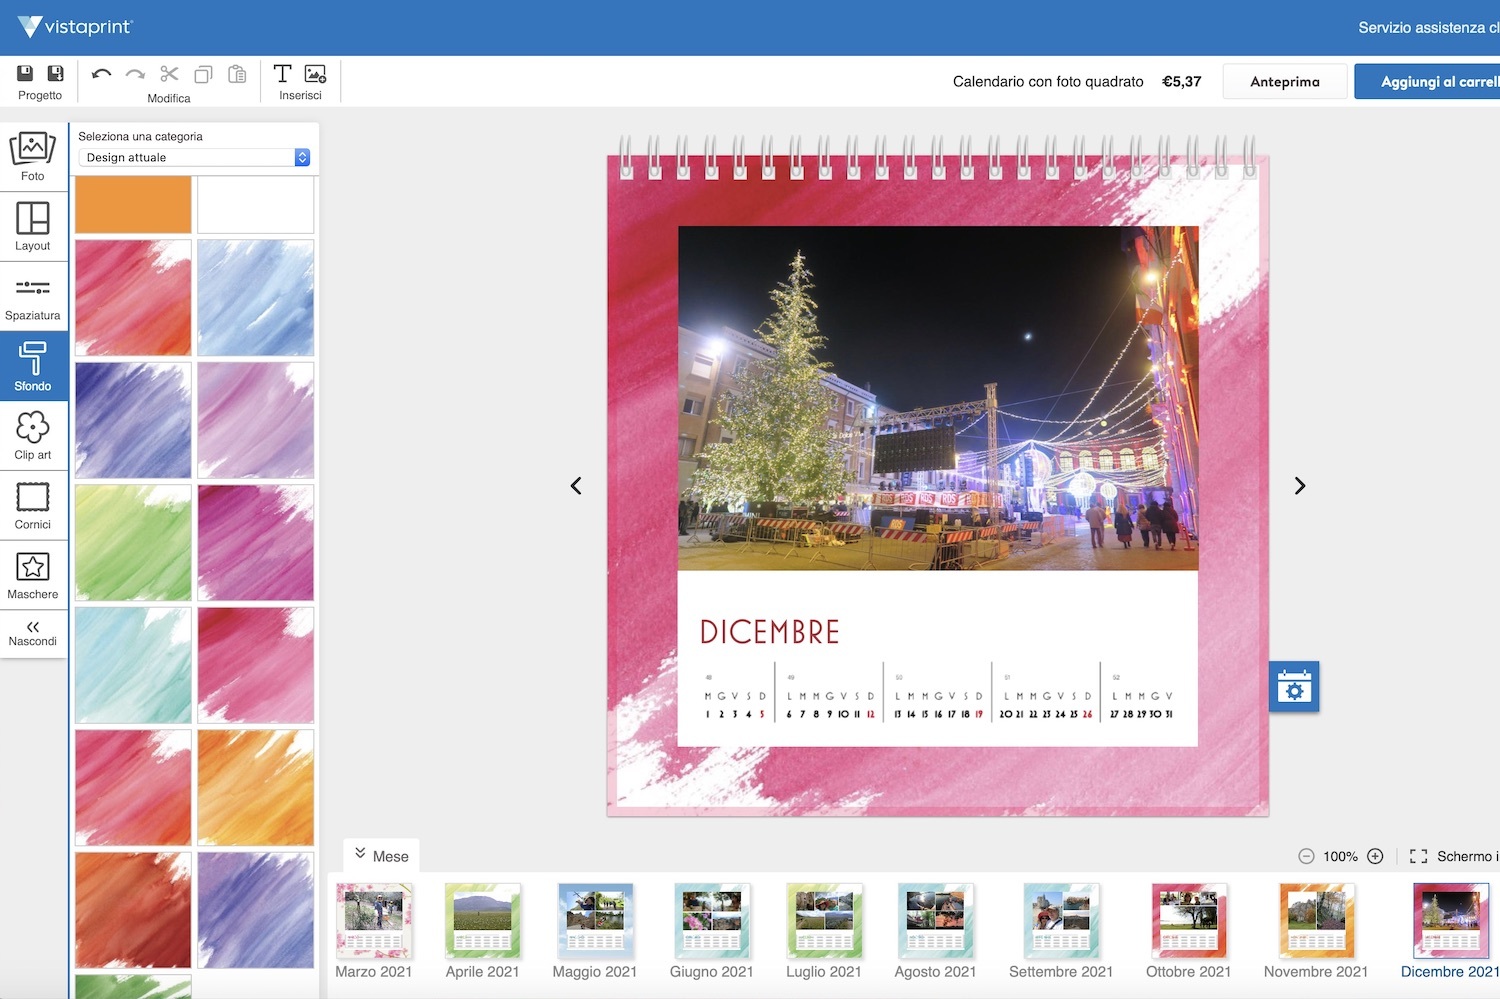This screenshot has width=1500, height=999.
Task: Select the plain white background swatch
Action: [x=256, y=204]
